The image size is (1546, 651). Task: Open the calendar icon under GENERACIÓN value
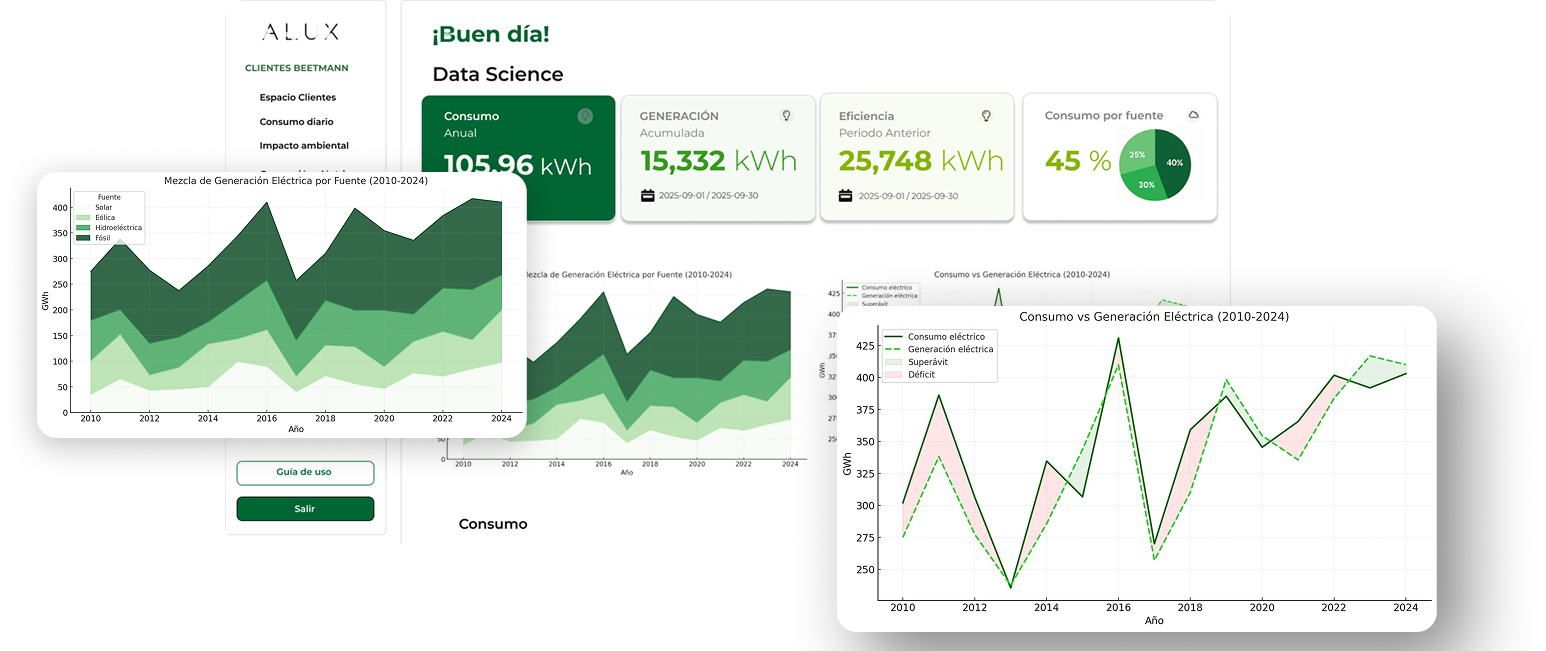pyautogui.click(x=647, y=196)
